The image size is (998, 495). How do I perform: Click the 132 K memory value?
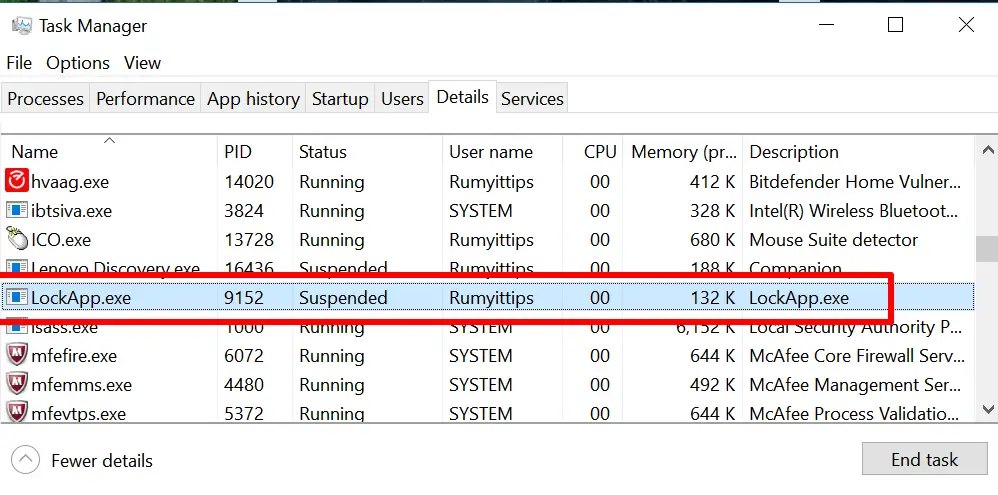[x=713, y=297]
